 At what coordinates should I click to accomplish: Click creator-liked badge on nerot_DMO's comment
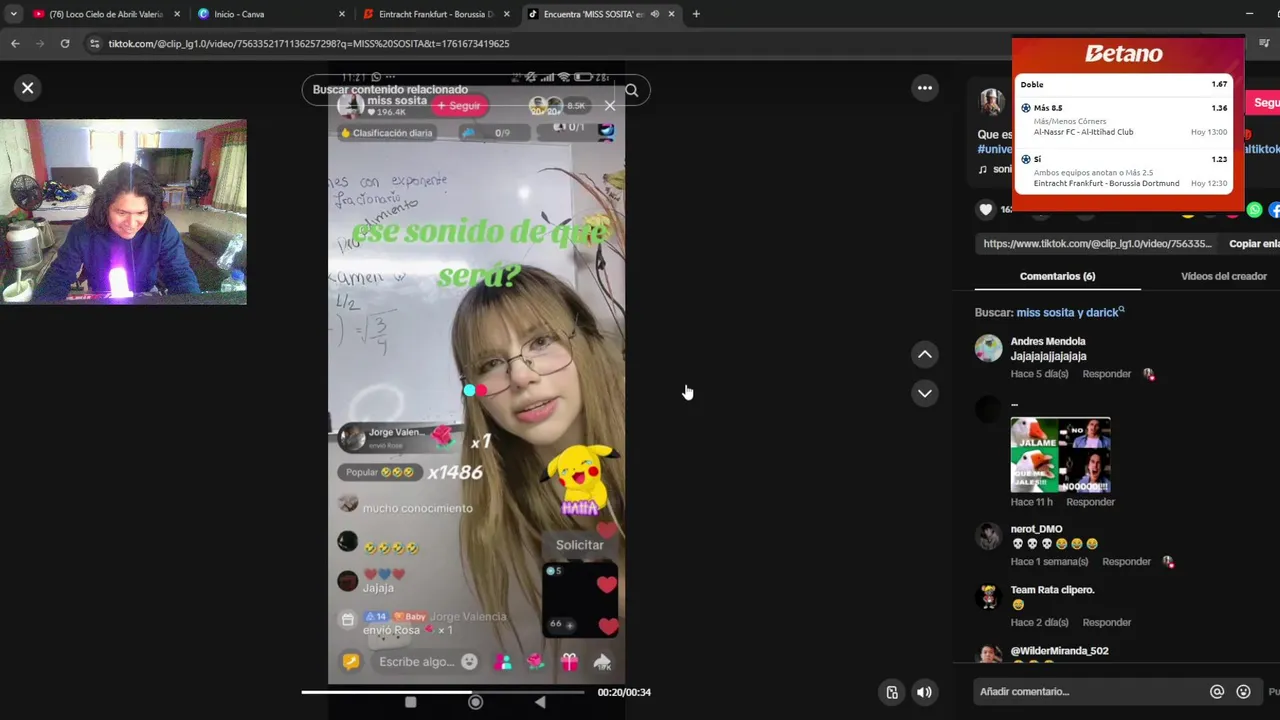(x=1168, y=562)
